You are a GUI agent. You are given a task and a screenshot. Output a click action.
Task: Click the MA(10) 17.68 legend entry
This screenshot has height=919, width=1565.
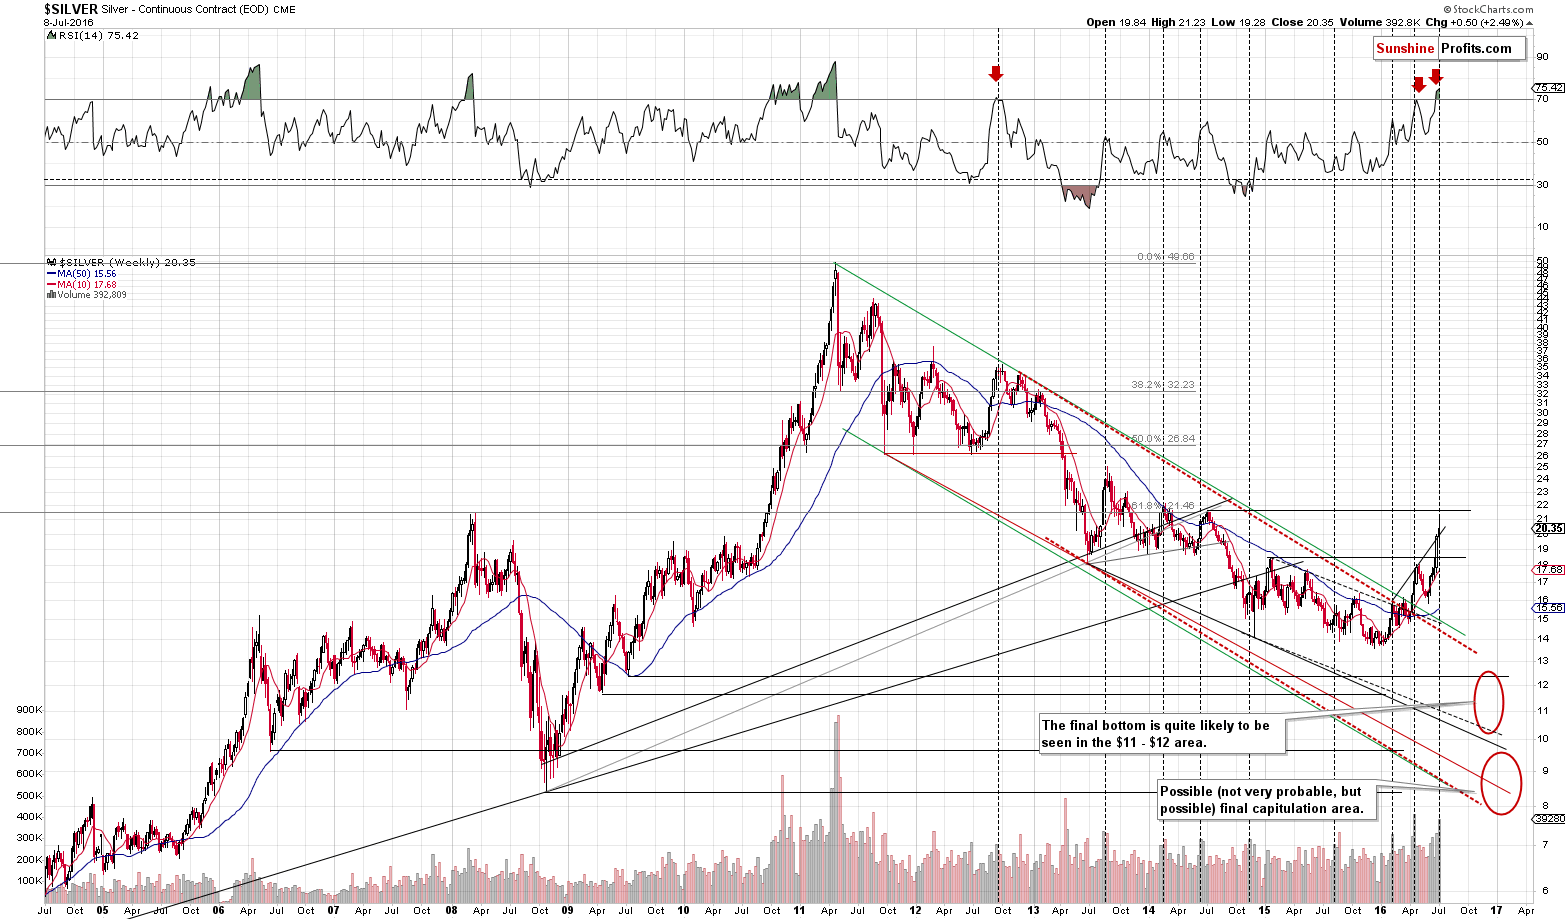click(x=82, y=285)
